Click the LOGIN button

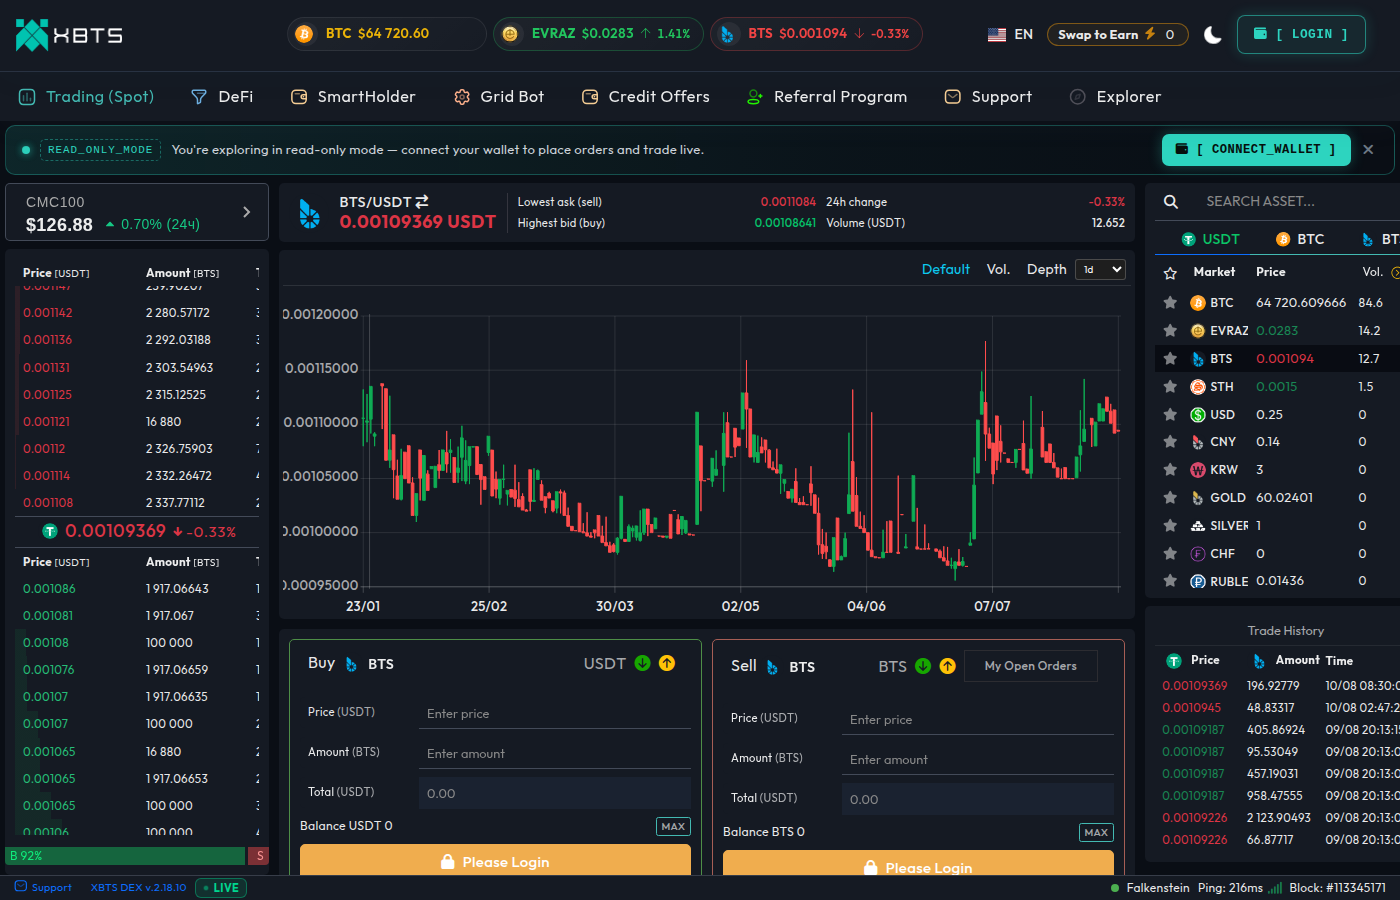pos(1301,34)
